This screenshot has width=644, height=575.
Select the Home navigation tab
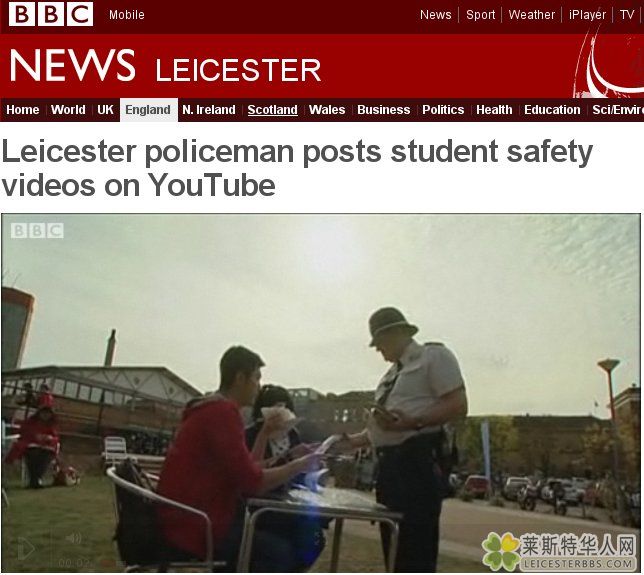pyautogui.click(x=23, y=110)
